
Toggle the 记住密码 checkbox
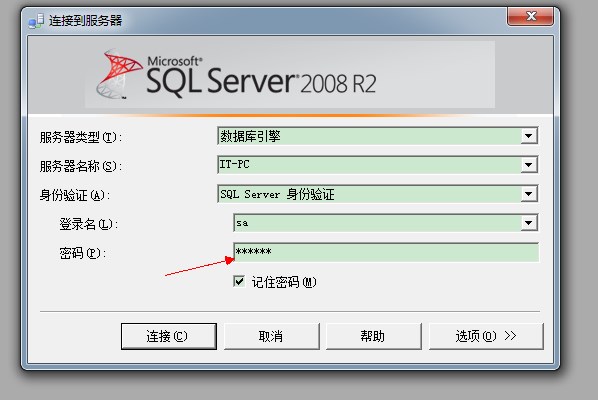pos(239,281)
